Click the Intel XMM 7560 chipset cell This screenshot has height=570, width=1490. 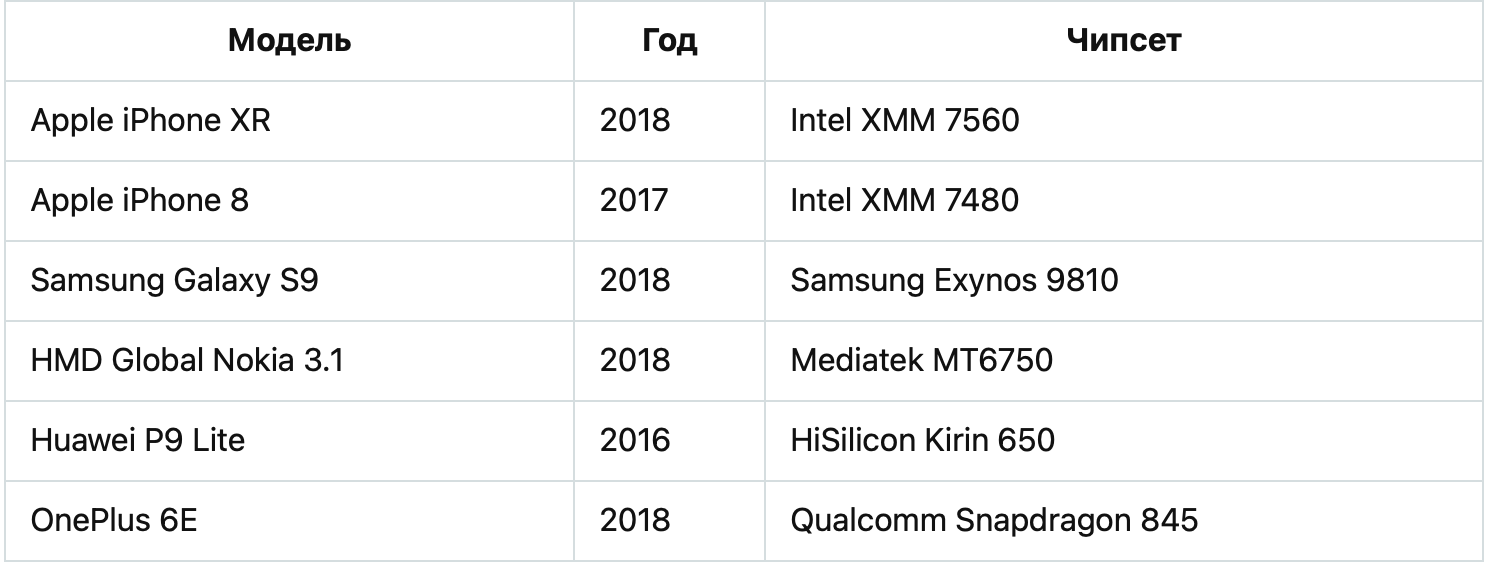coord(1124,121)
